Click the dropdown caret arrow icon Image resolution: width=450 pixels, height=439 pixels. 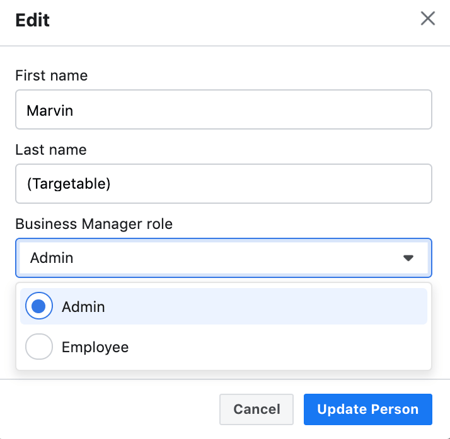pos(408,258)
